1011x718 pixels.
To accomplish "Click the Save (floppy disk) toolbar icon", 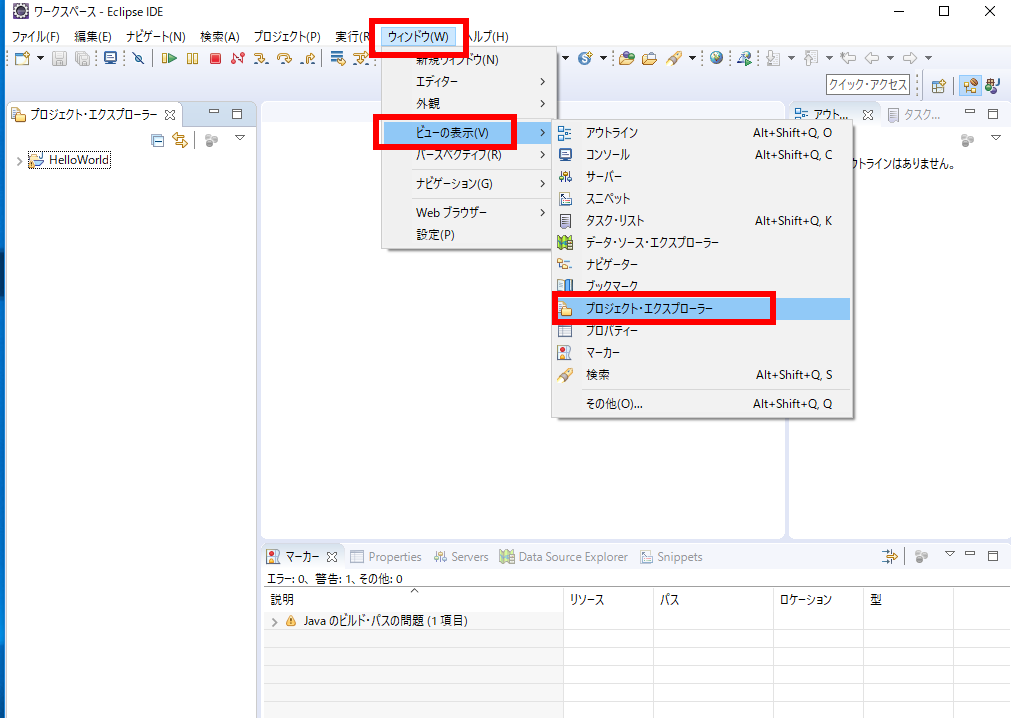I will click(x=59, y=59).
